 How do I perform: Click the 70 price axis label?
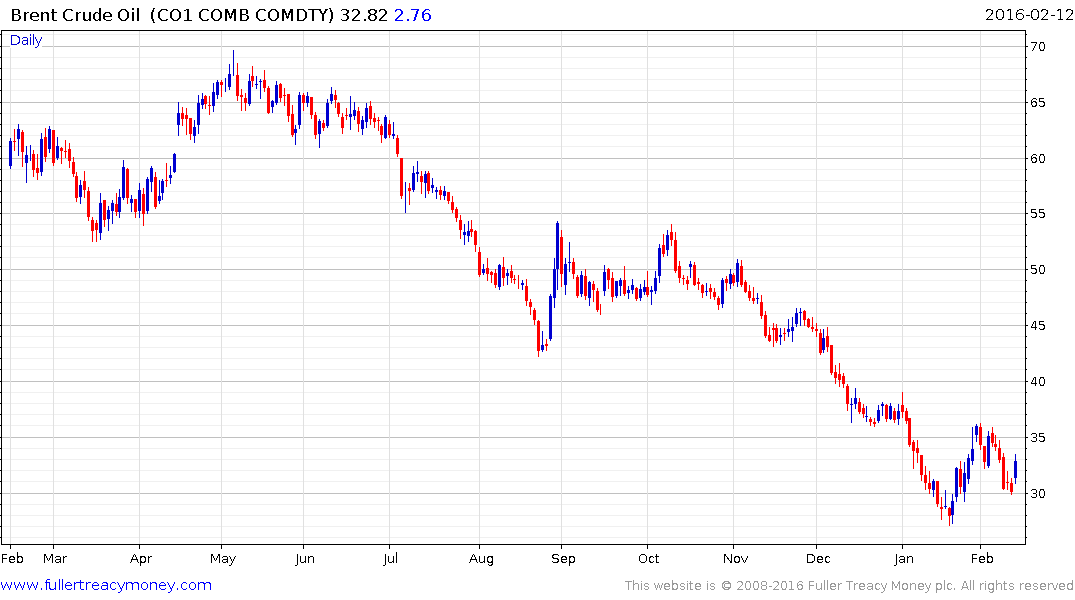click(1037, 47)
